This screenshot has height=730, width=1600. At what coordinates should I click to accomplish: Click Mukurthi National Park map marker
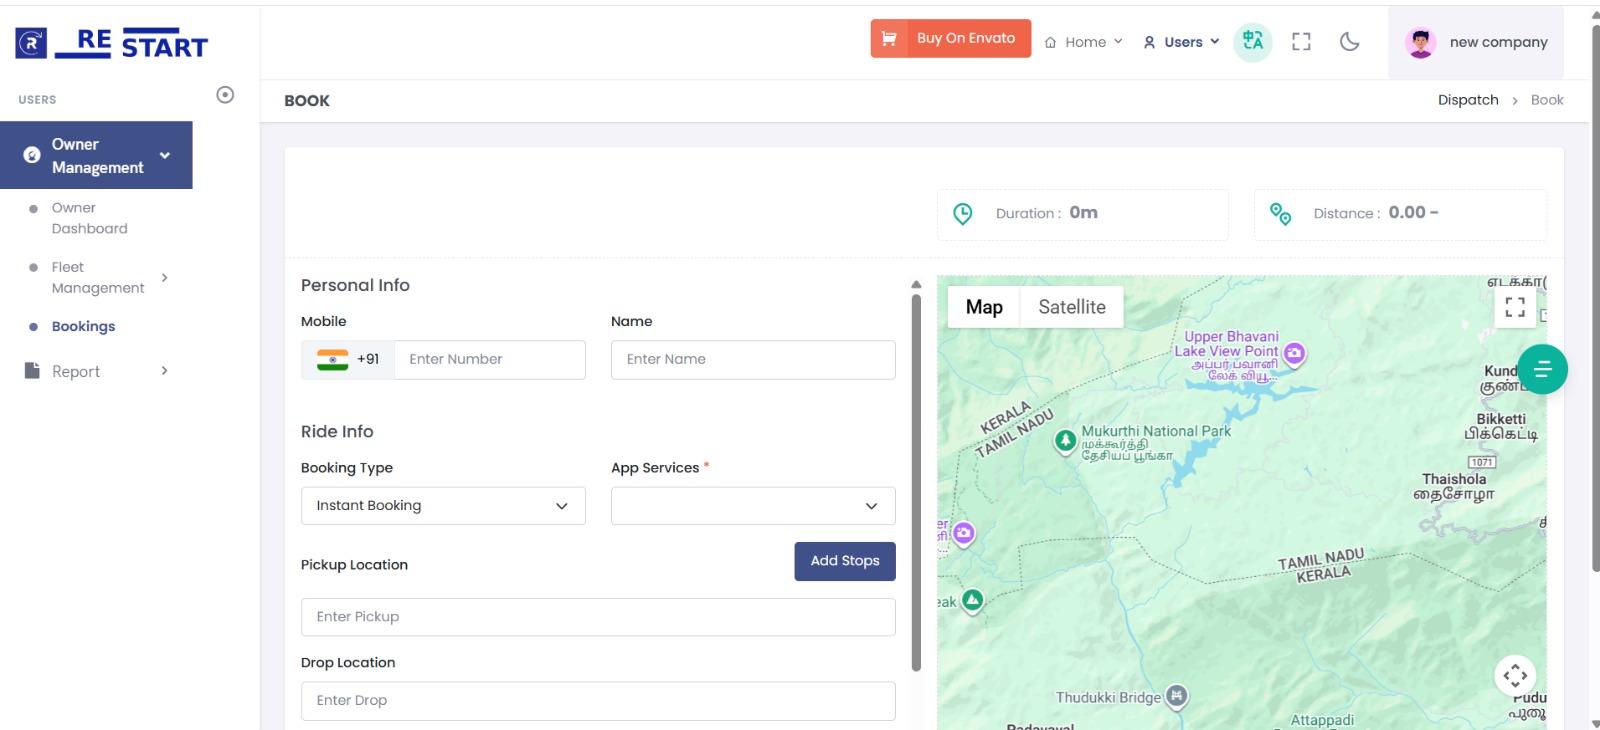tap(1066, 440)
